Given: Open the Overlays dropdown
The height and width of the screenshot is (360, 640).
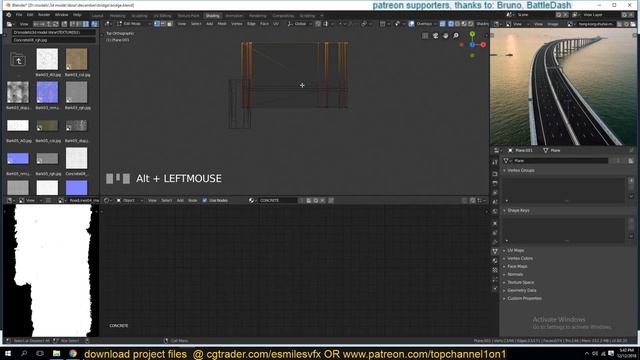Looking at the screenshot, I should (426, 24).
